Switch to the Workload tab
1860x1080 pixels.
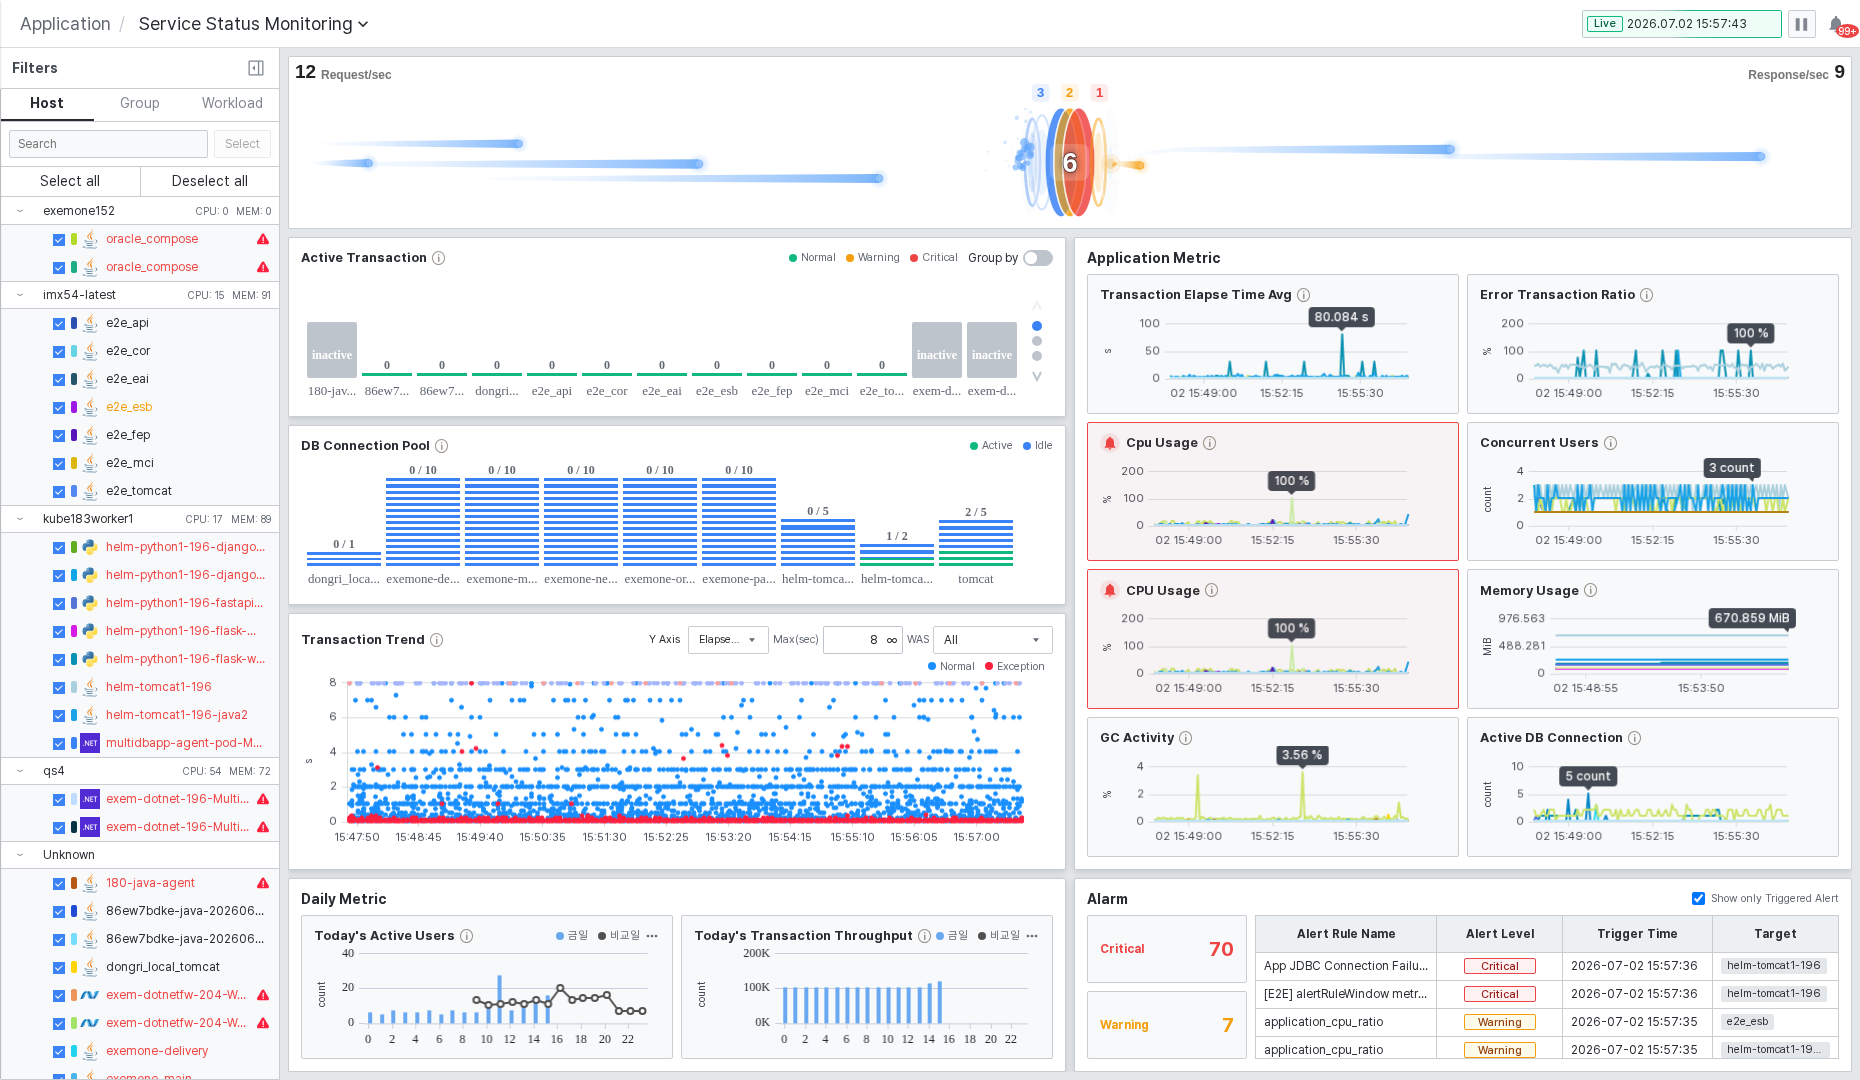232,104
